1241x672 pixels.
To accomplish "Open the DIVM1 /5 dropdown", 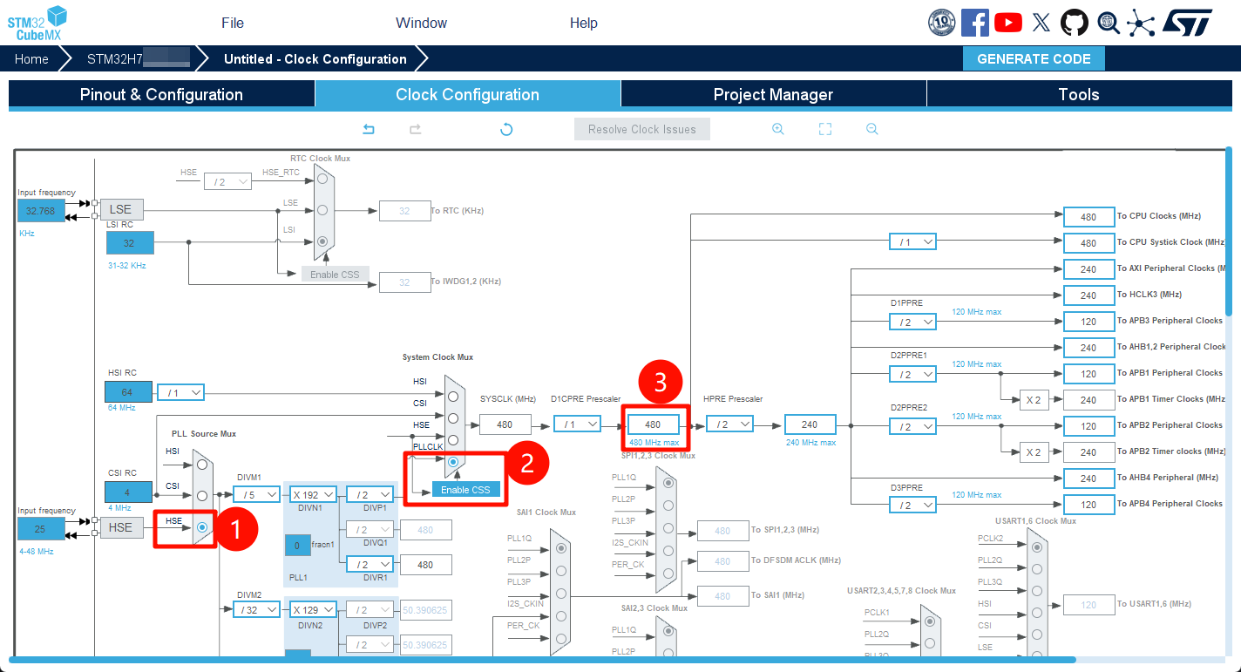I will [x=257, y=494].
